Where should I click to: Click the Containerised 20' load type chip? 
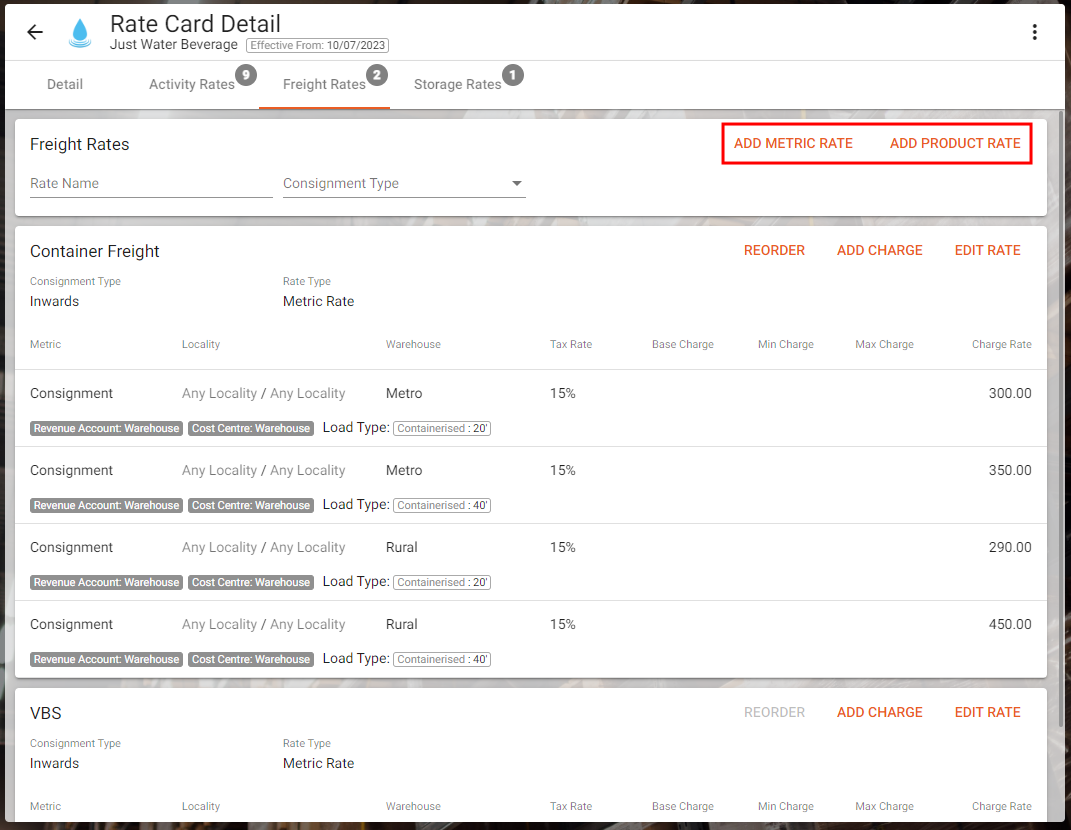[x=441, y=428]
